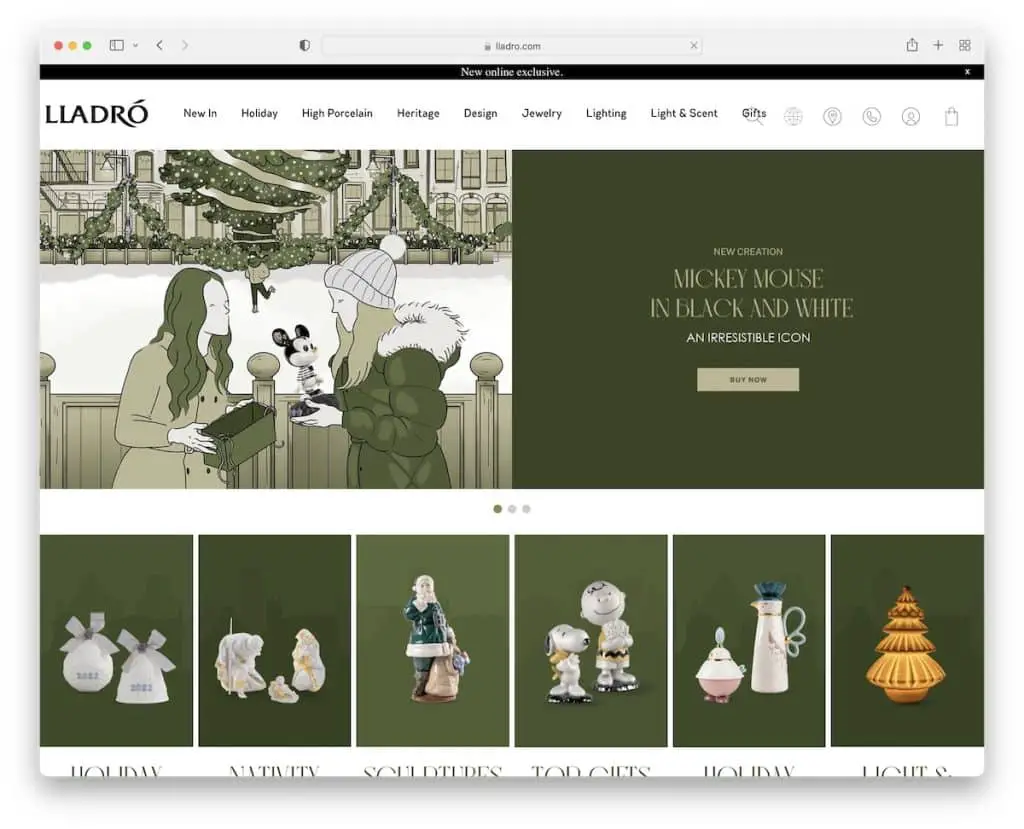The height and width of the screenshot is (829, 1024).
Task: Go forward with Safari forward arrow
Action: pyautogui.click(x=185, y=45)
